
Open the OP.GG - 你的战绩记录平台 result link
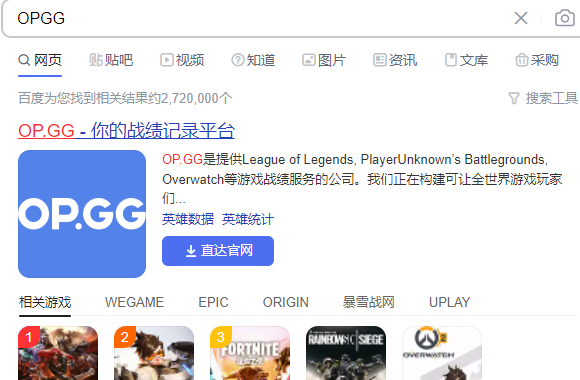point(126,131)
